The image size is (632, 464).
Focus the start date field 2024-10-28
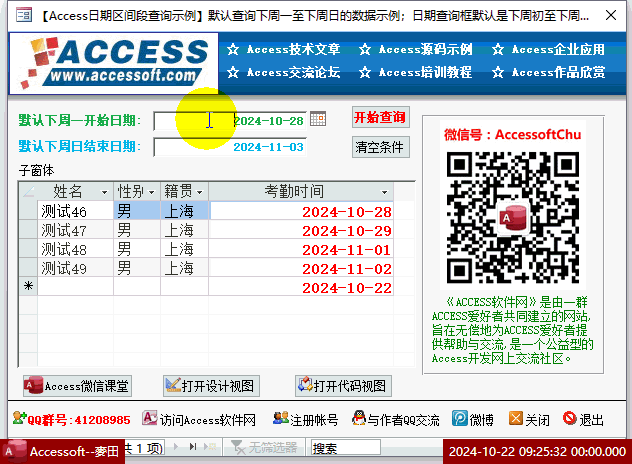(x=230, y=121)
